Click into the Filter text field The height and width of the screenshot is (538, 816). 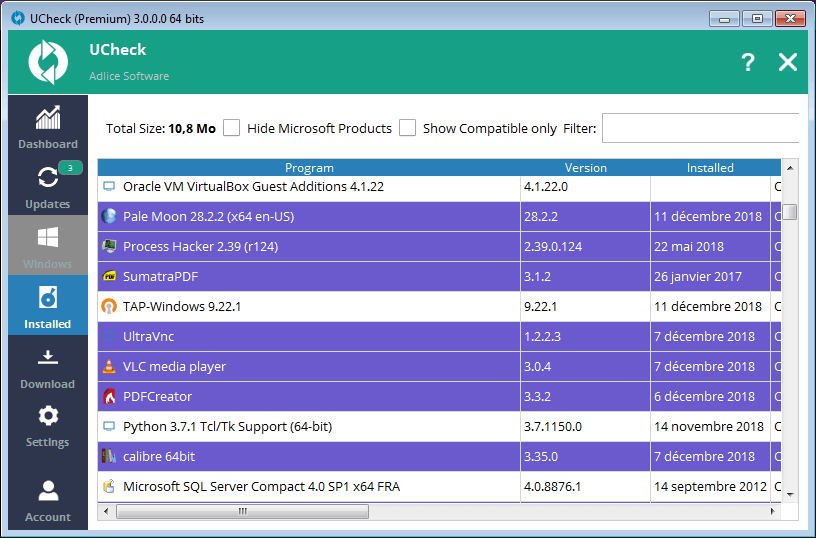pyautogui.click(x=699, y=128)
